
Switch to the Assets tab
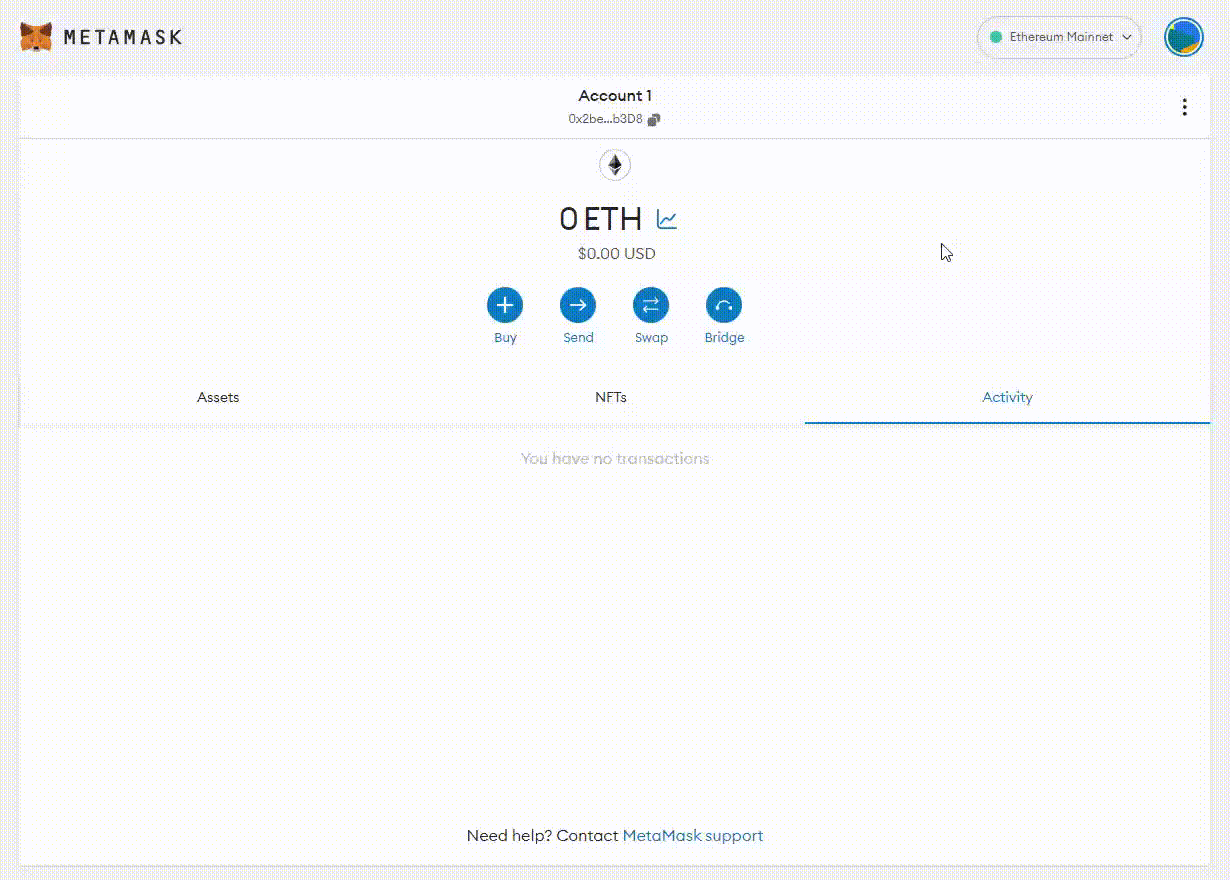pos(218,397)
